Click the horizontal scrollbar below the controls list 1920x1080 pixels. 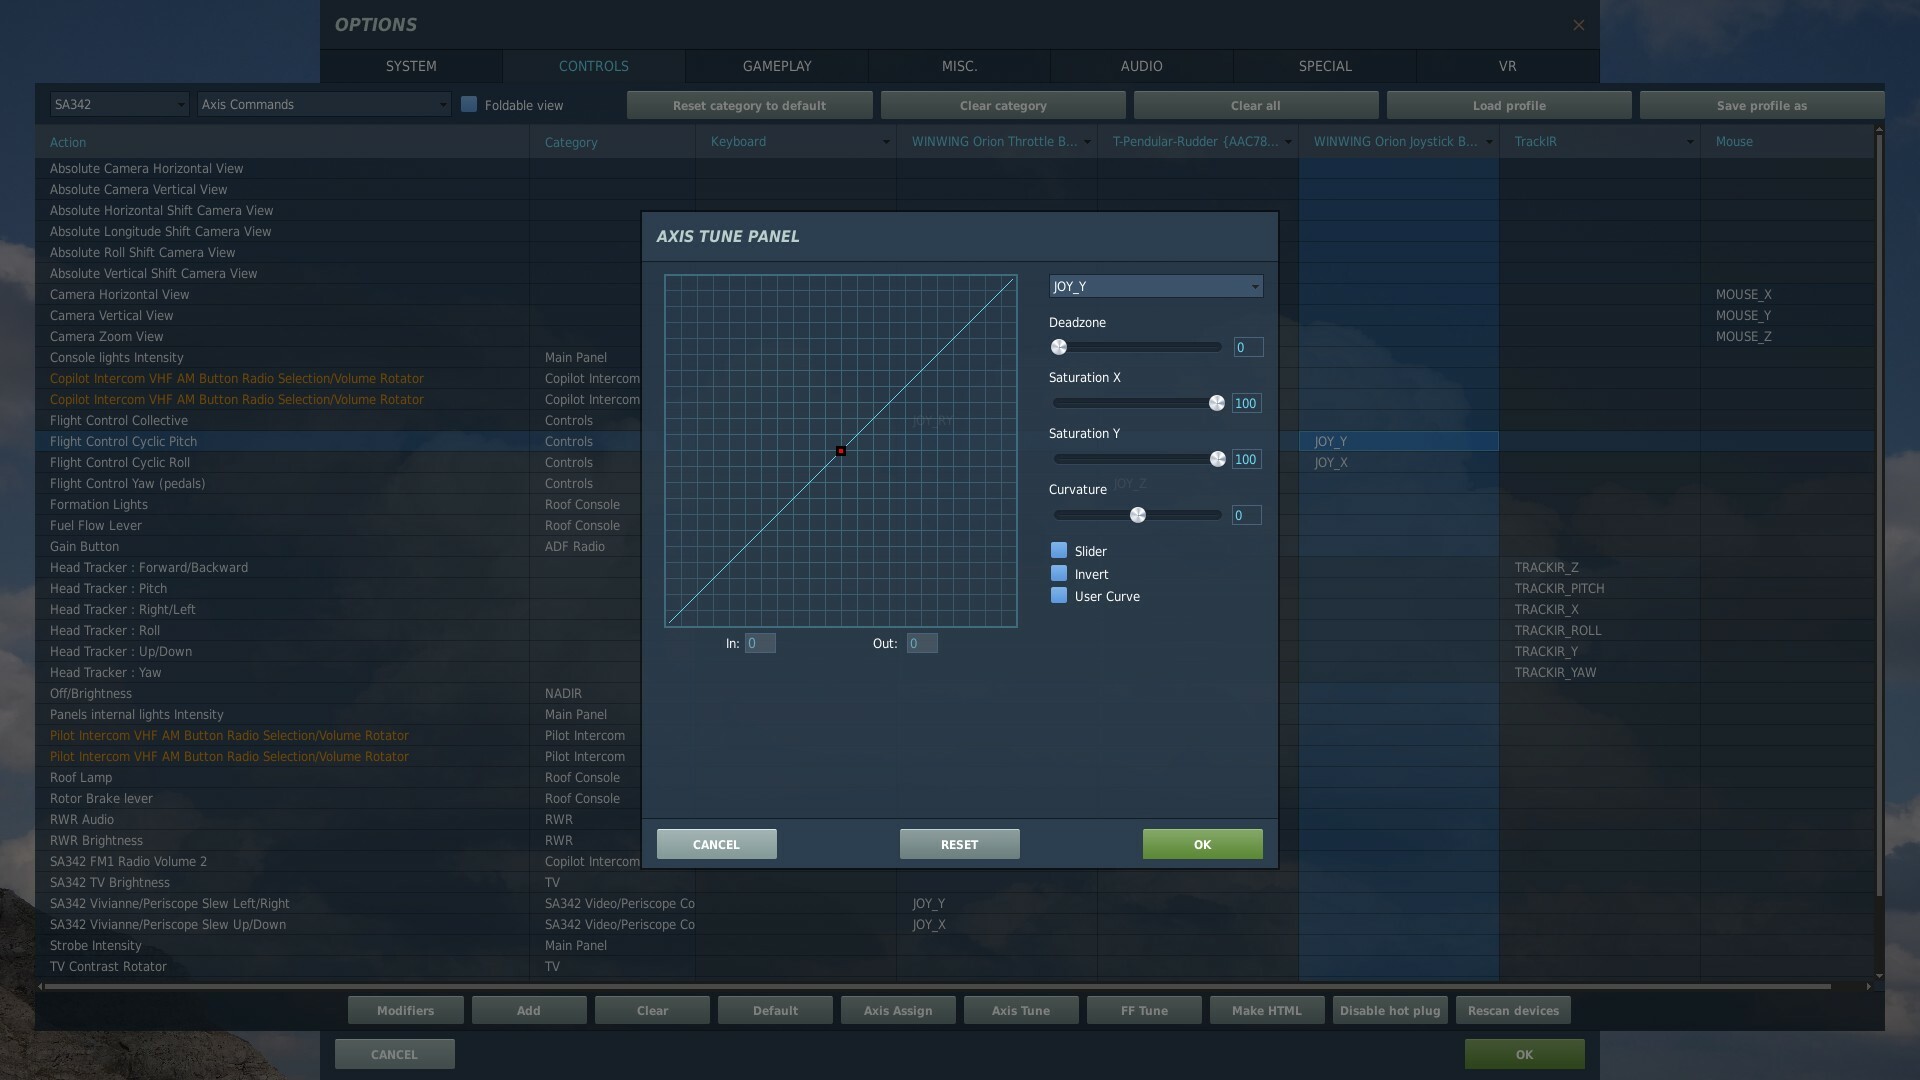pyautogui.click(x=937, y=986)
